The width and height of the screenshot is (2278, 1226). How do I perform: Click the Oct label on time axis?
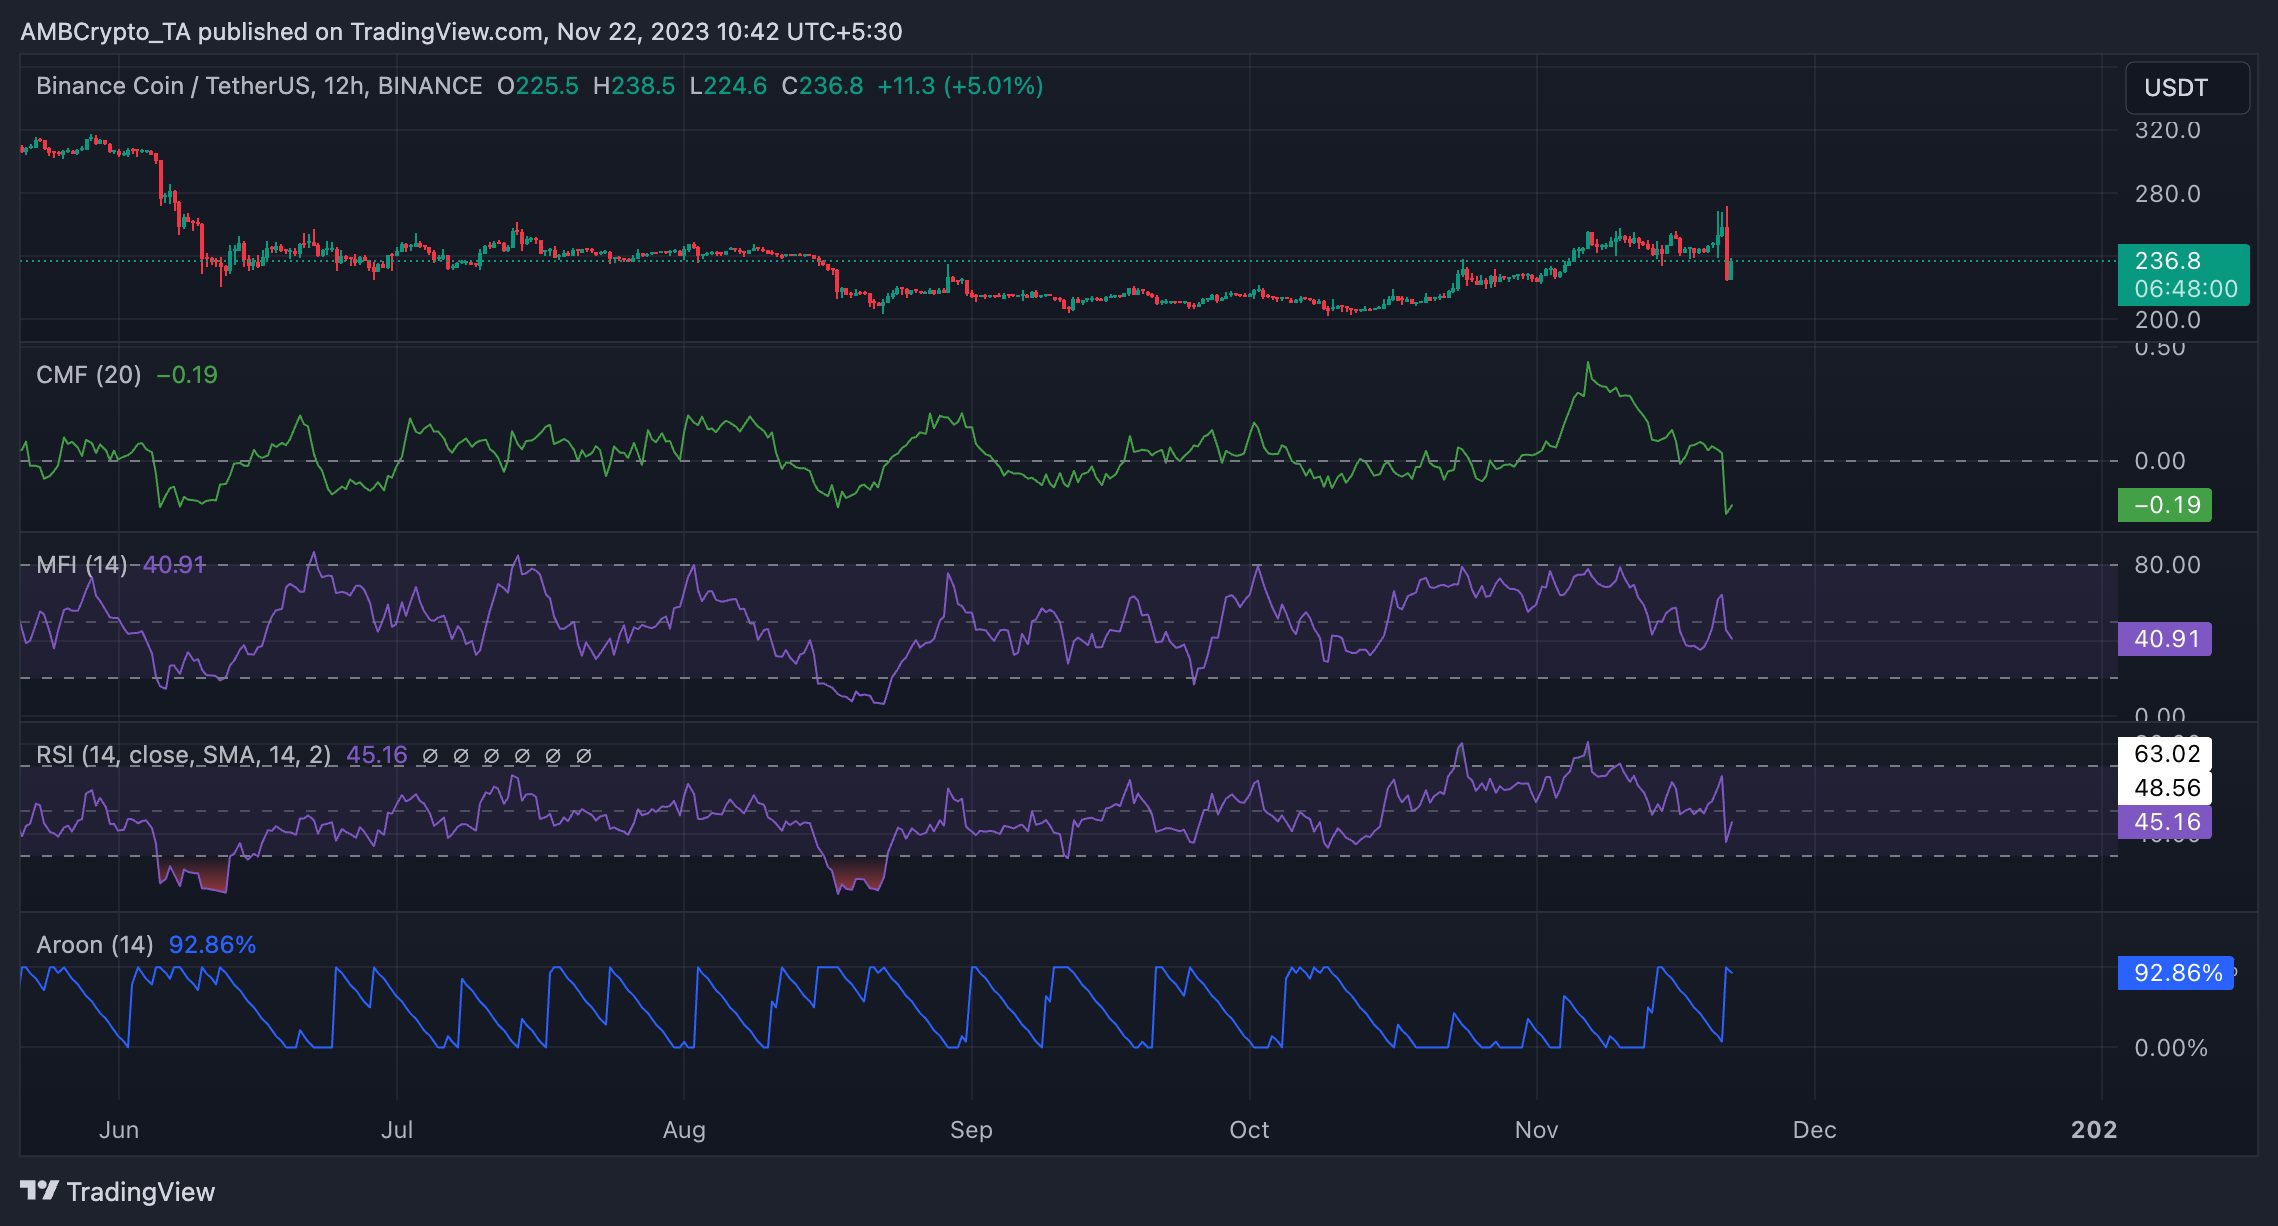[x=1249, y=1130]
